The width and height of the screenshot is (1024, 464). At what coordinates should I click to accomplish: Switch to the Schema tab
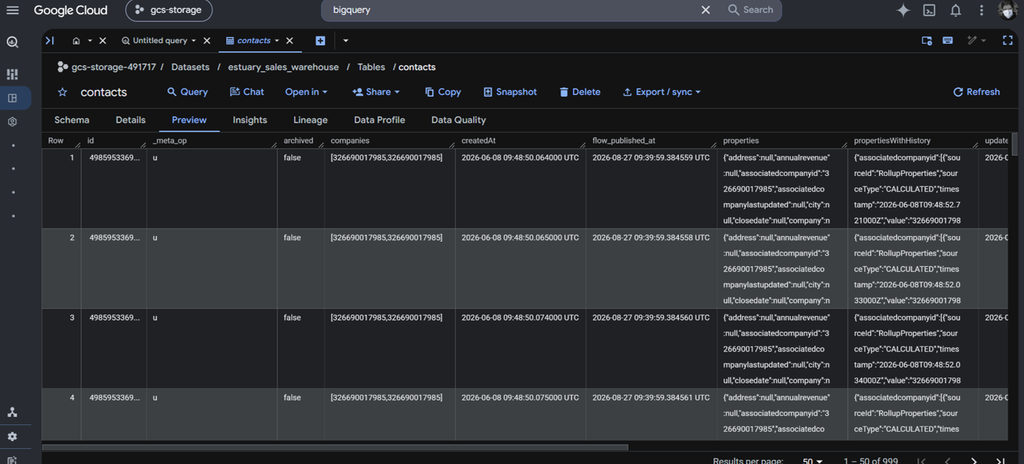coord(72,120)
